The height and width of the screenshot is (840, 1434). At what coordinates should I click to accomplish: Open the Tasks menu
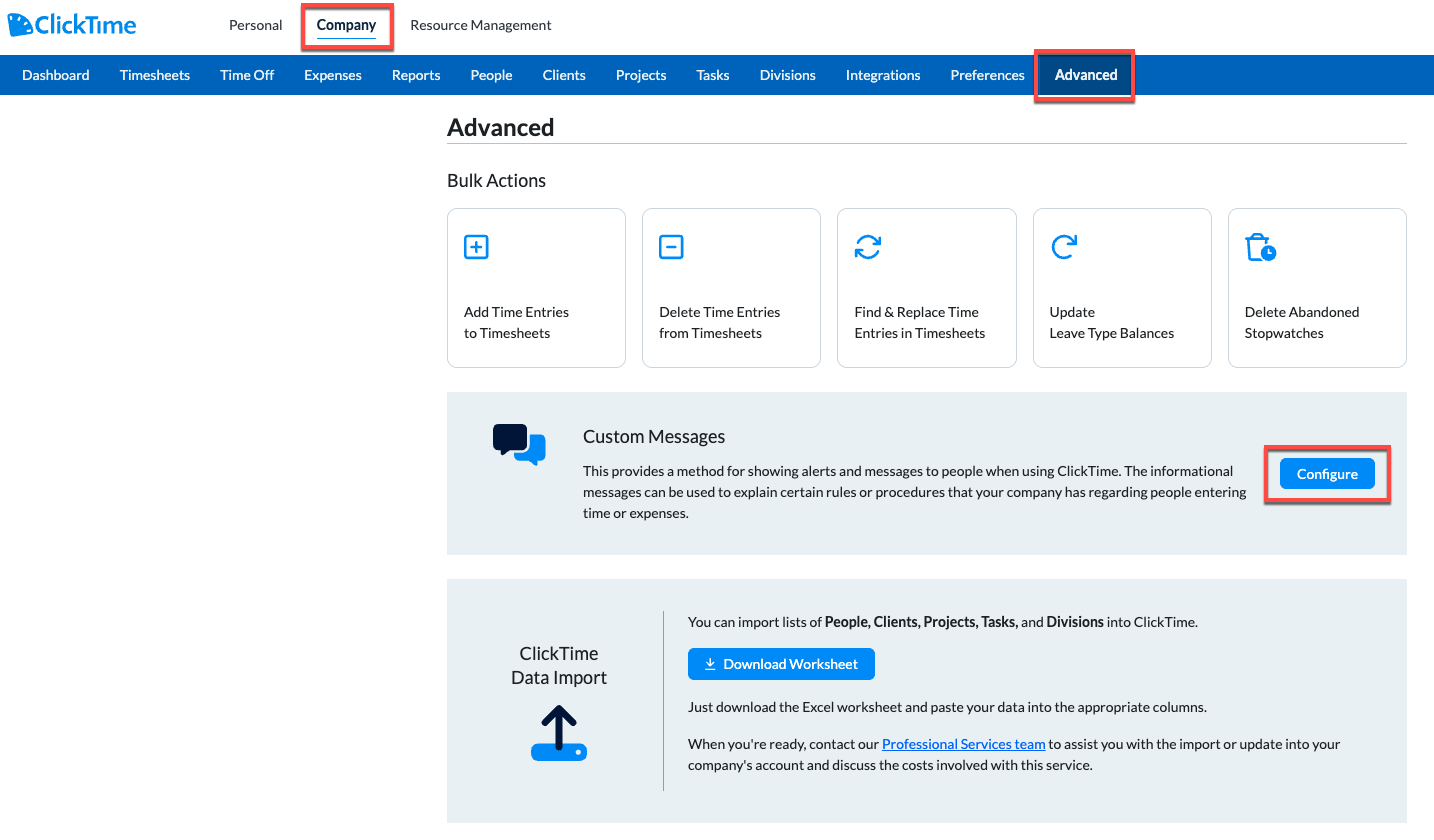(713, 75)
